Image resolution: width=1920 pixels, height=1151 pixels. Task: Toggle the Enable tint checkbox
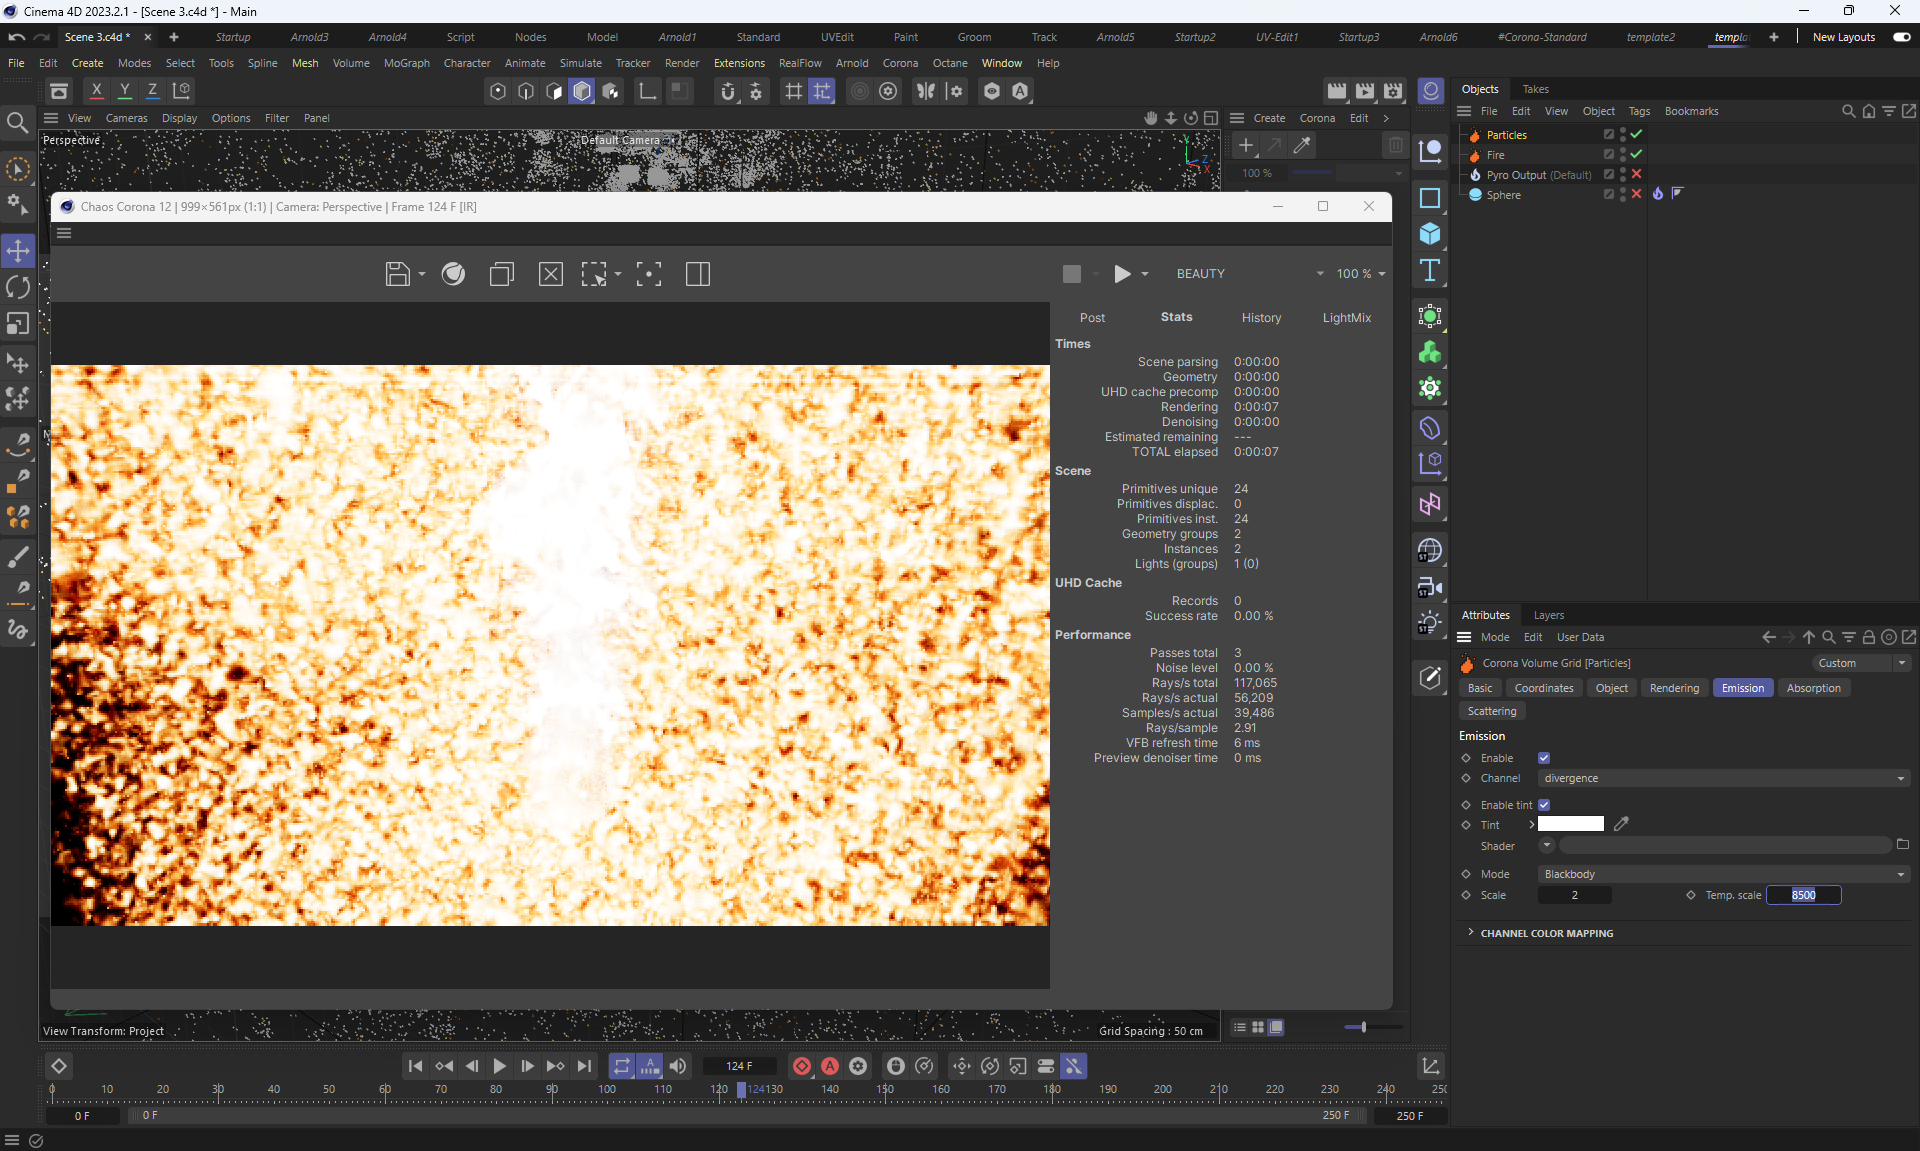point(1544,805)
